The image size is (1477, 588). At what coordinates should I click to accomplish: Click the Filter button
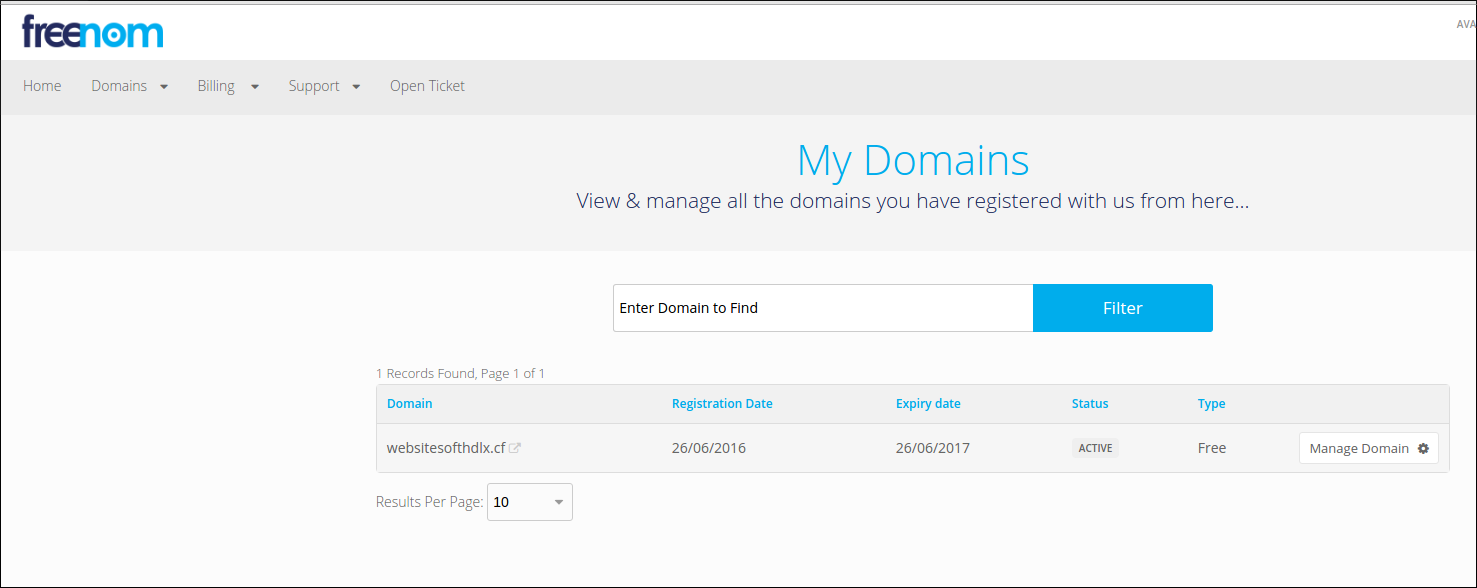pyautogui.click(x=1123, y=308)
